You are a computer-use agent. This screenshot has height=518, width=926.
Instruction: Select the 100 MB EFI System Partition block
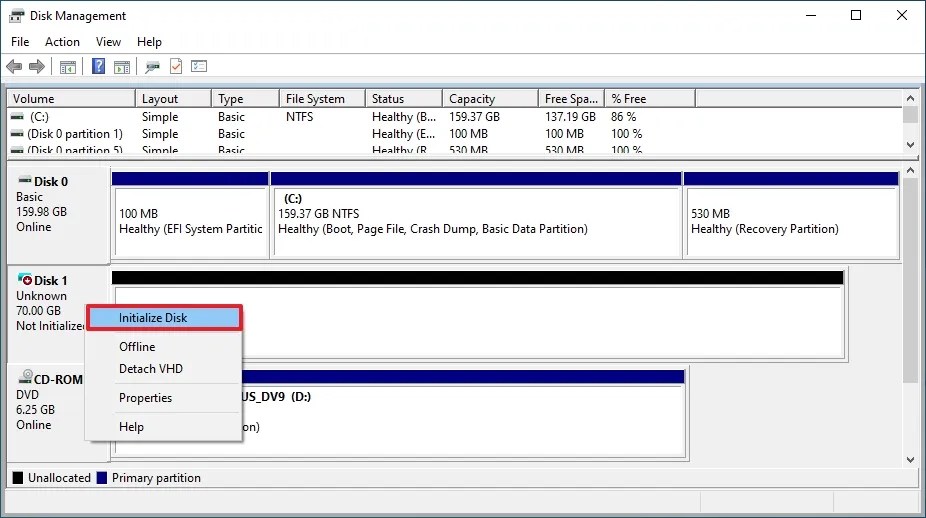coord(190,215)
